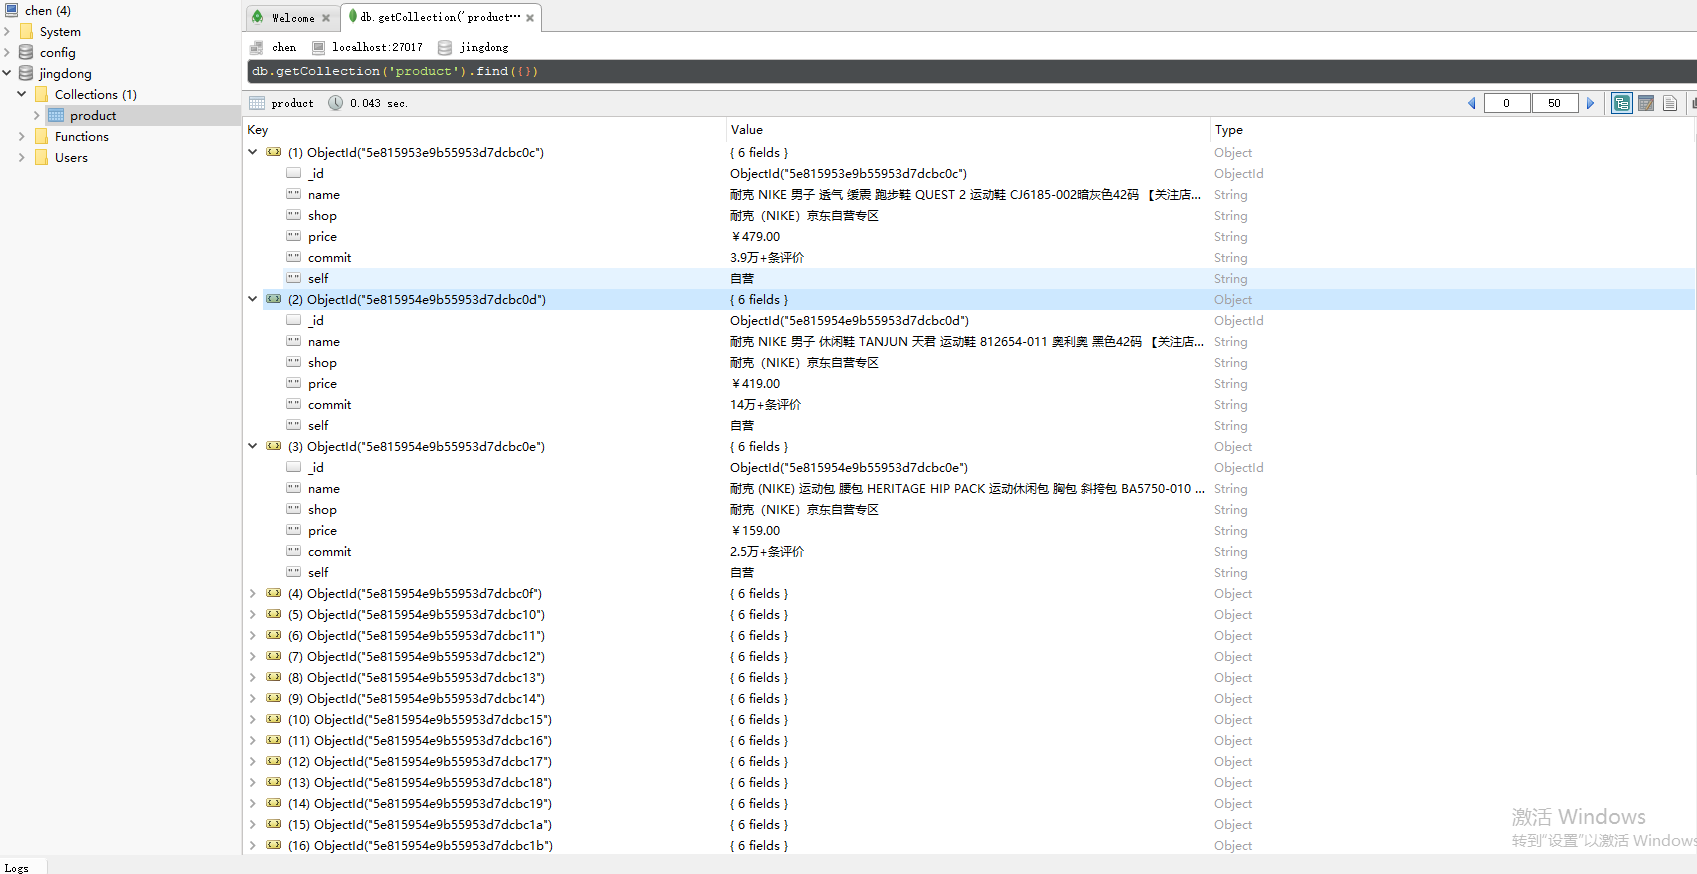The width and height of the screenshot is (1697, 874).
Task: Click the Value column header
Action: tap(968, 130)
